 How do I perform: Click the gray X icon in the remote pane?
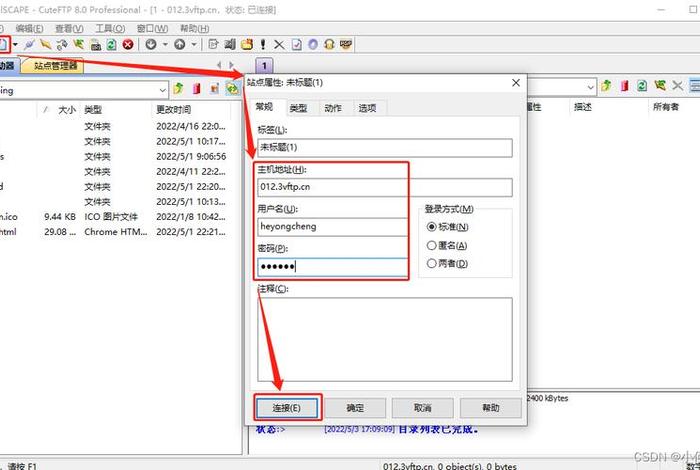pos(678,85)
